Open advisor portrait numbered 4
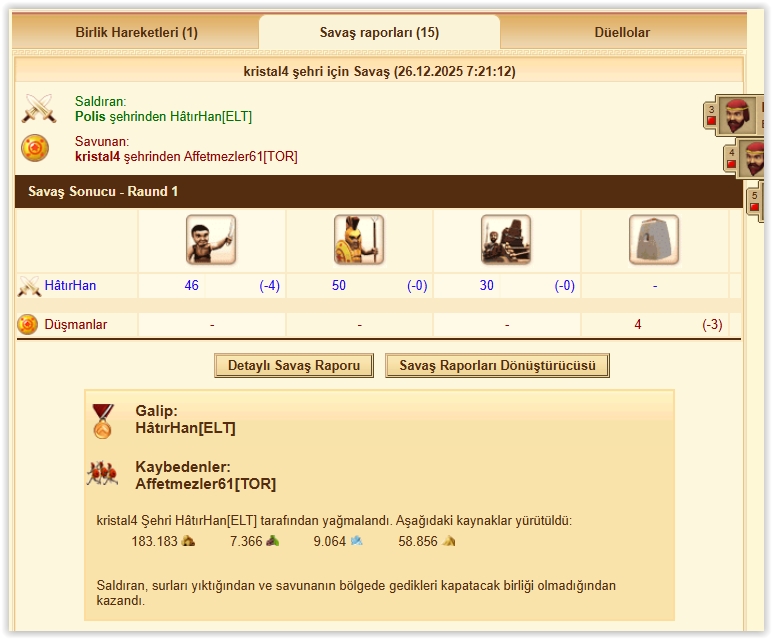The height and width of the screenshot is (639, 772). 753,158
